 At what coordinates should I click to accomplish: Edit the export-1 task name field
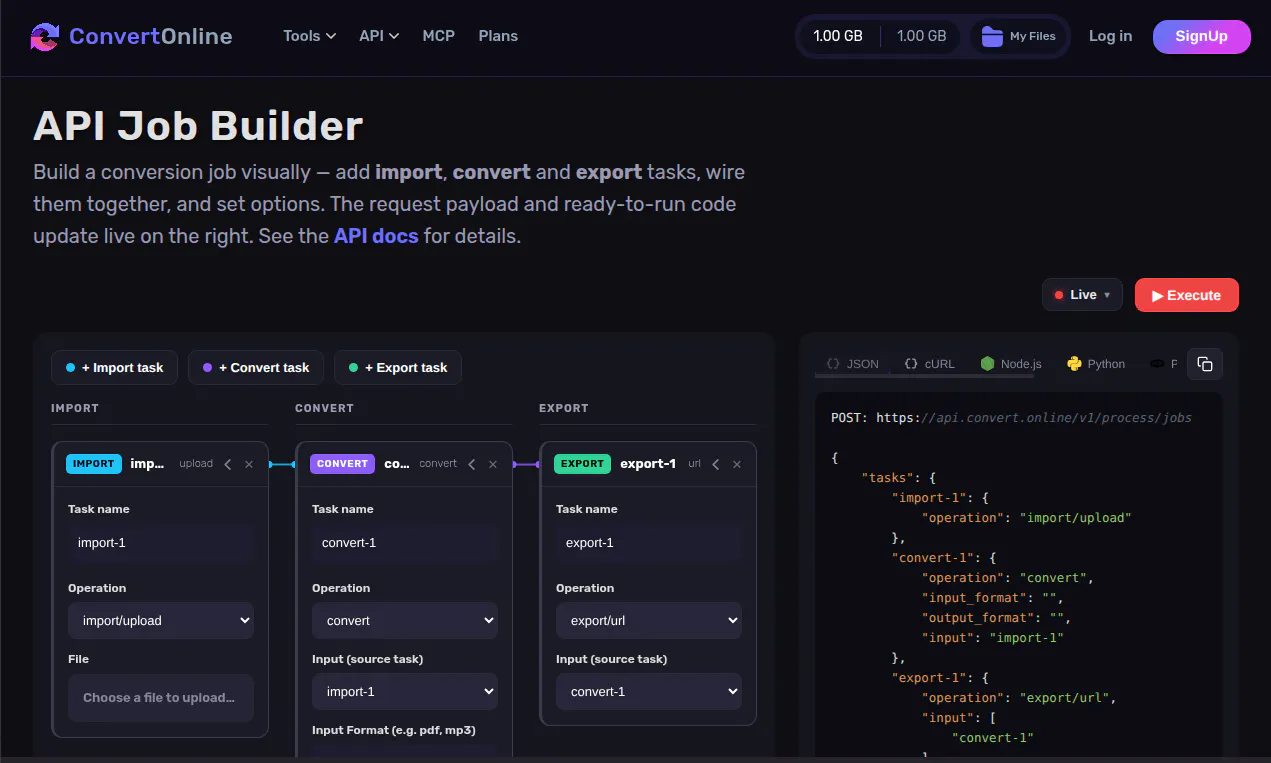pyautogui.click(x=649, y=543)
